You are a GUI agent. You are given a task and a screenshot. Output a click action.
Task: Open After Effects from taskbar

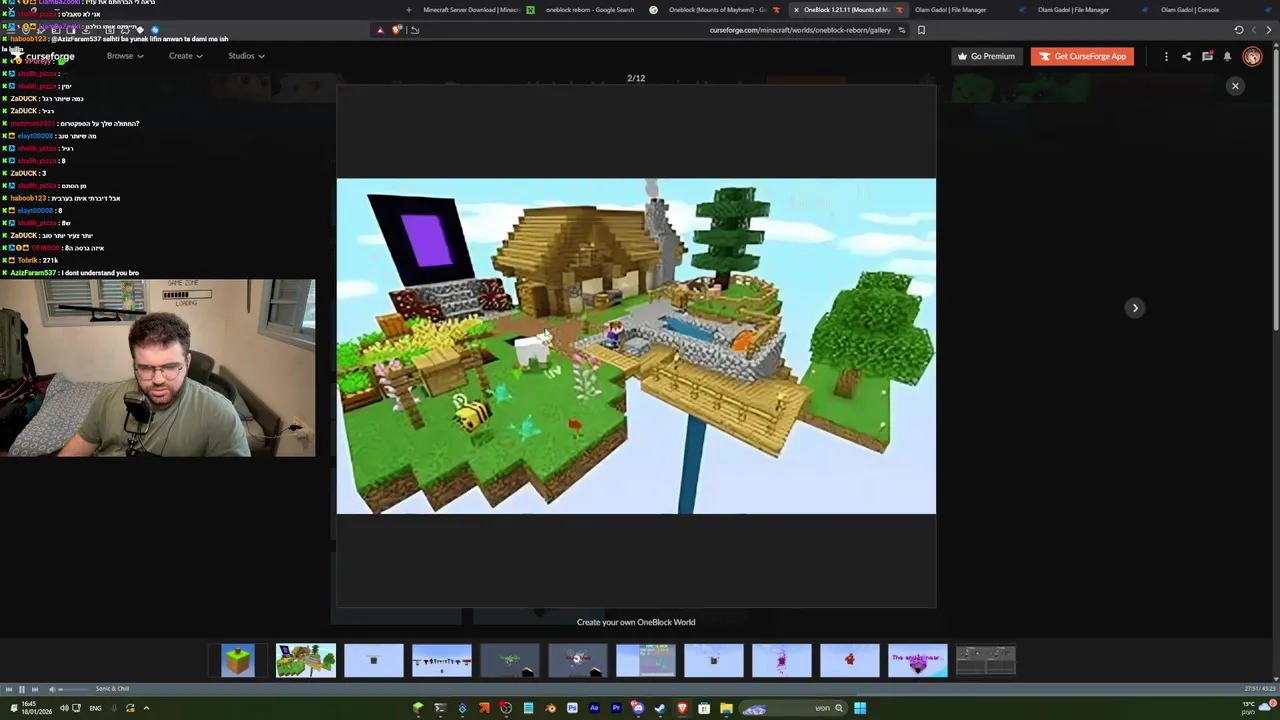(x=594, y=709)
